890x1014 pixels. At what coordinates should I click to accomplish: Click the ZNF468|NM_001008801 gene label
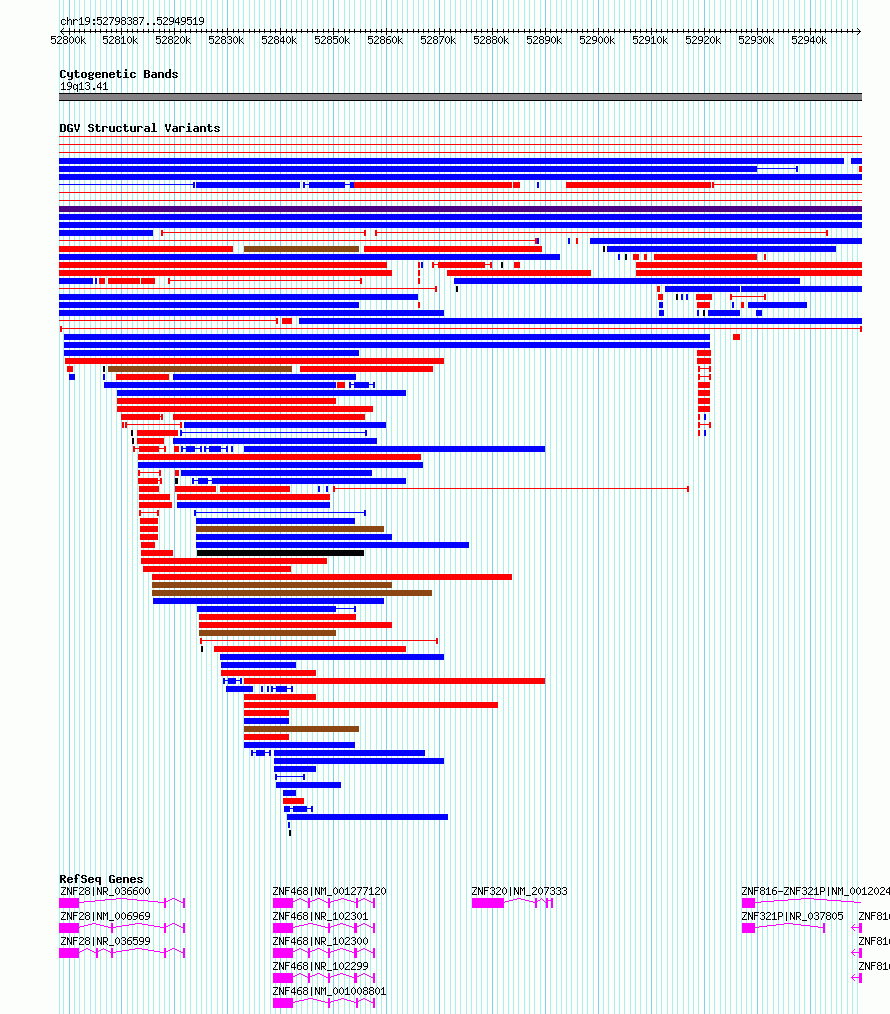pos(329,991)
